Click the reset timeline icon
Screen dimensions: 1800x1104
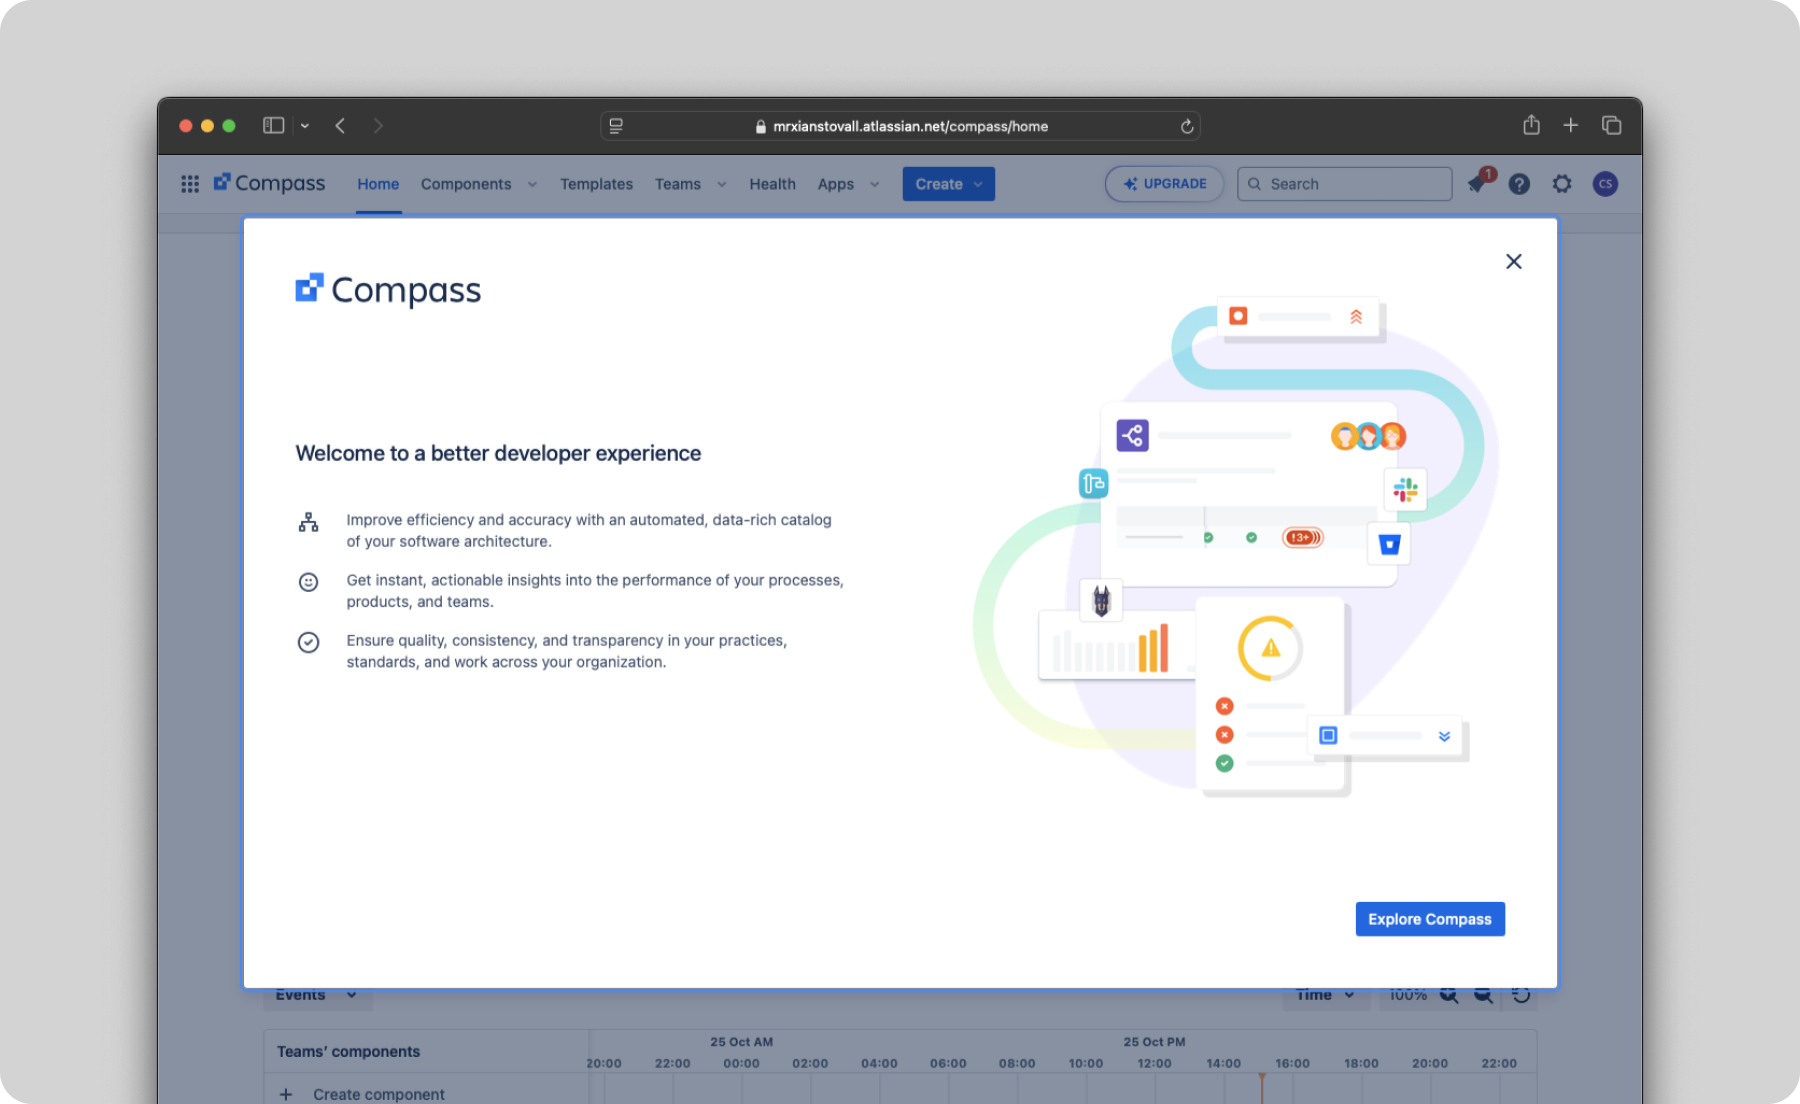[x=1521, y=995]
